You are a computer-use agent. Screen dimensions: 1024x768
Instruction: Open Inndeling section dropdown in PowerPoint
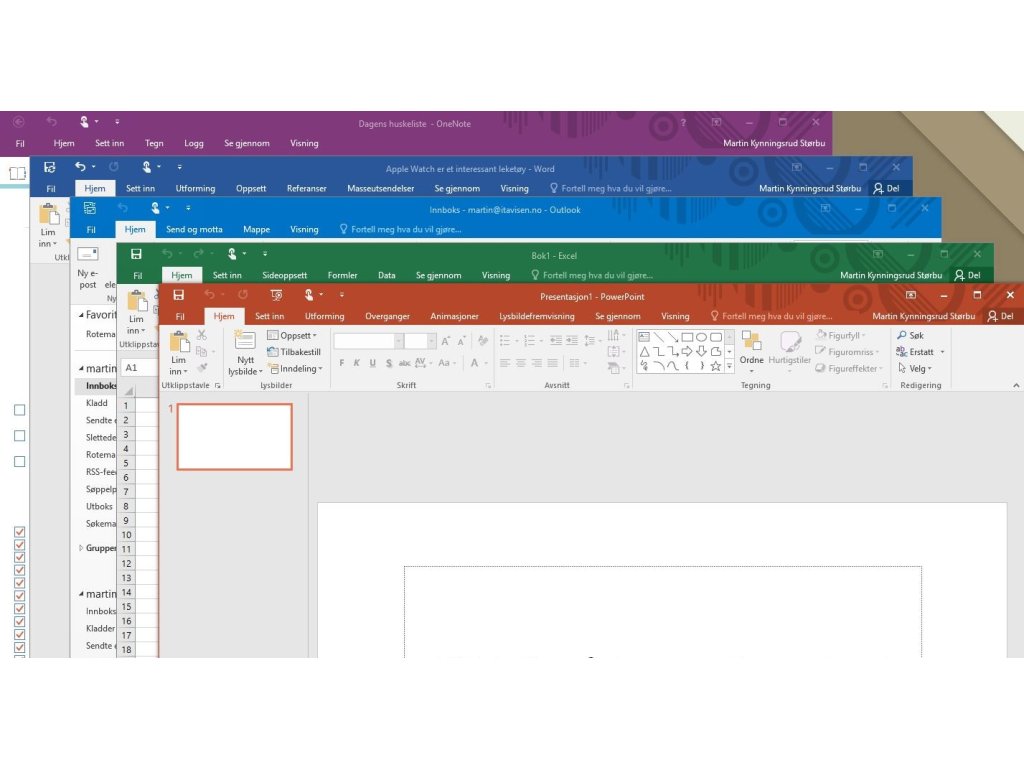pyautogui.click(x=296, y=368)
